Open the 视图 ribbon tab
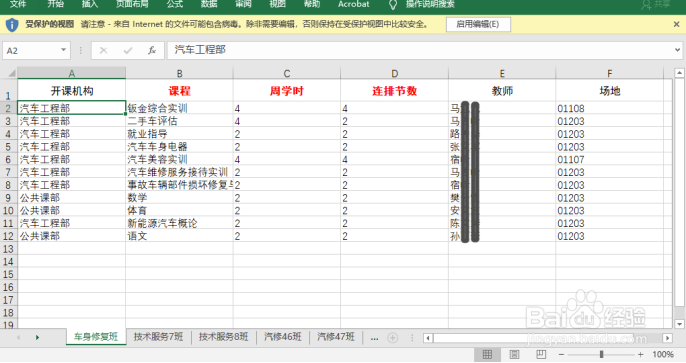The width and height of the screenshot is (686, 363). click(277, 4)
